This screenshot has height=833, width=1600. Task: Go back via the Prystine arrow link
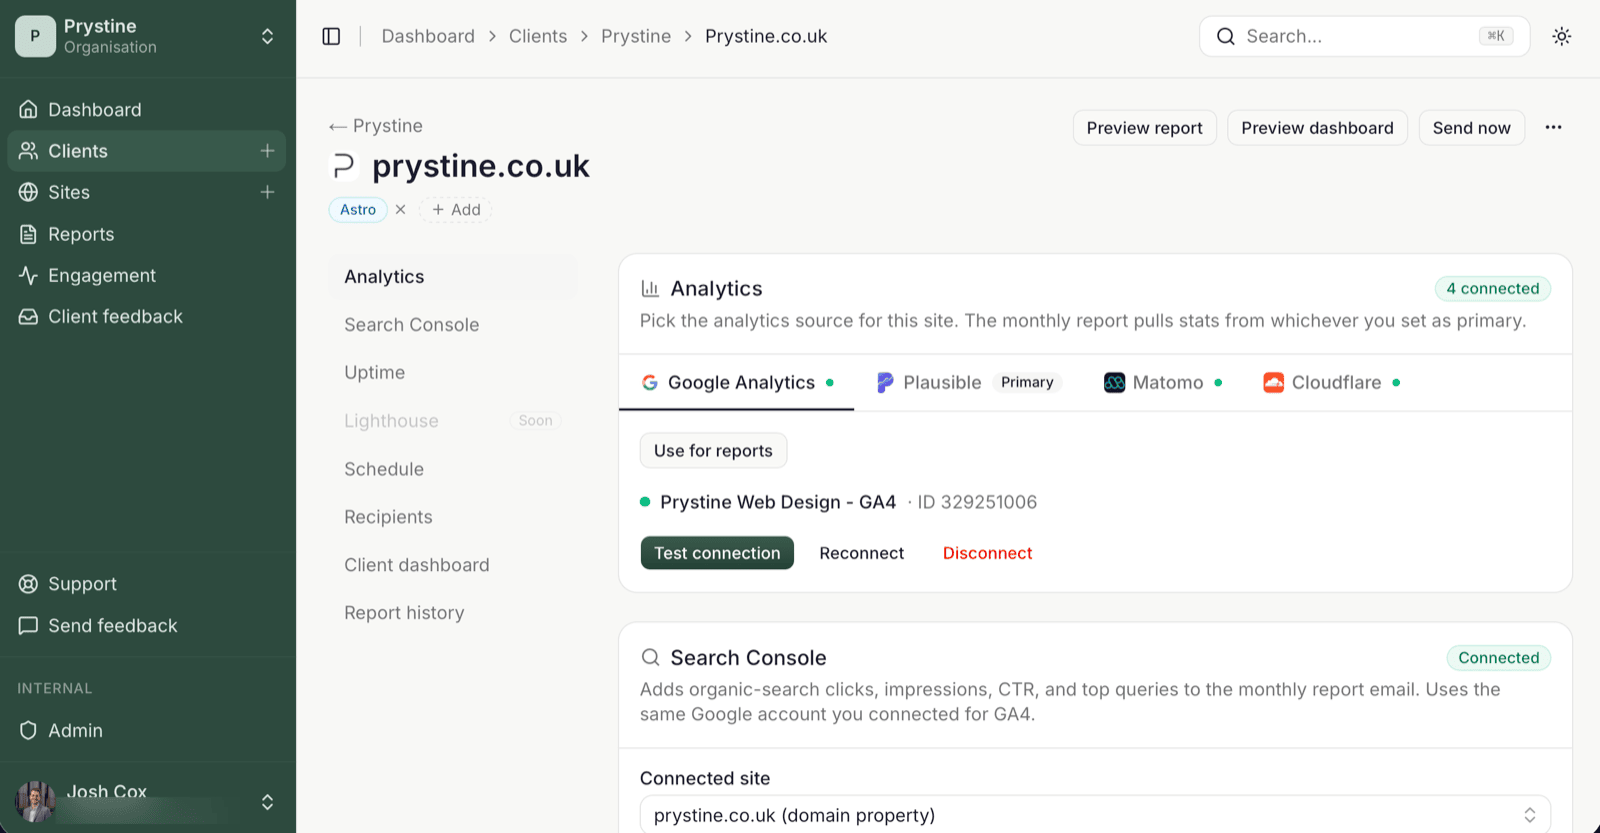coord(376,126)
